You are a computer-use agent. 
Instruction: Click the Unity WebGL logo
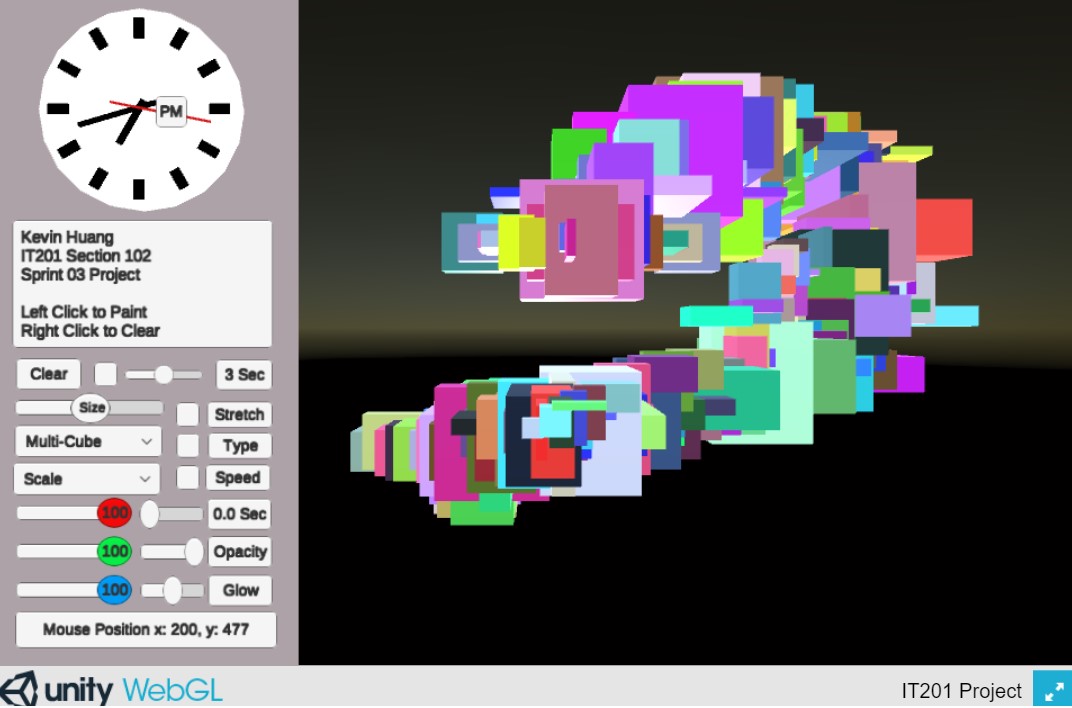[112, 690]
